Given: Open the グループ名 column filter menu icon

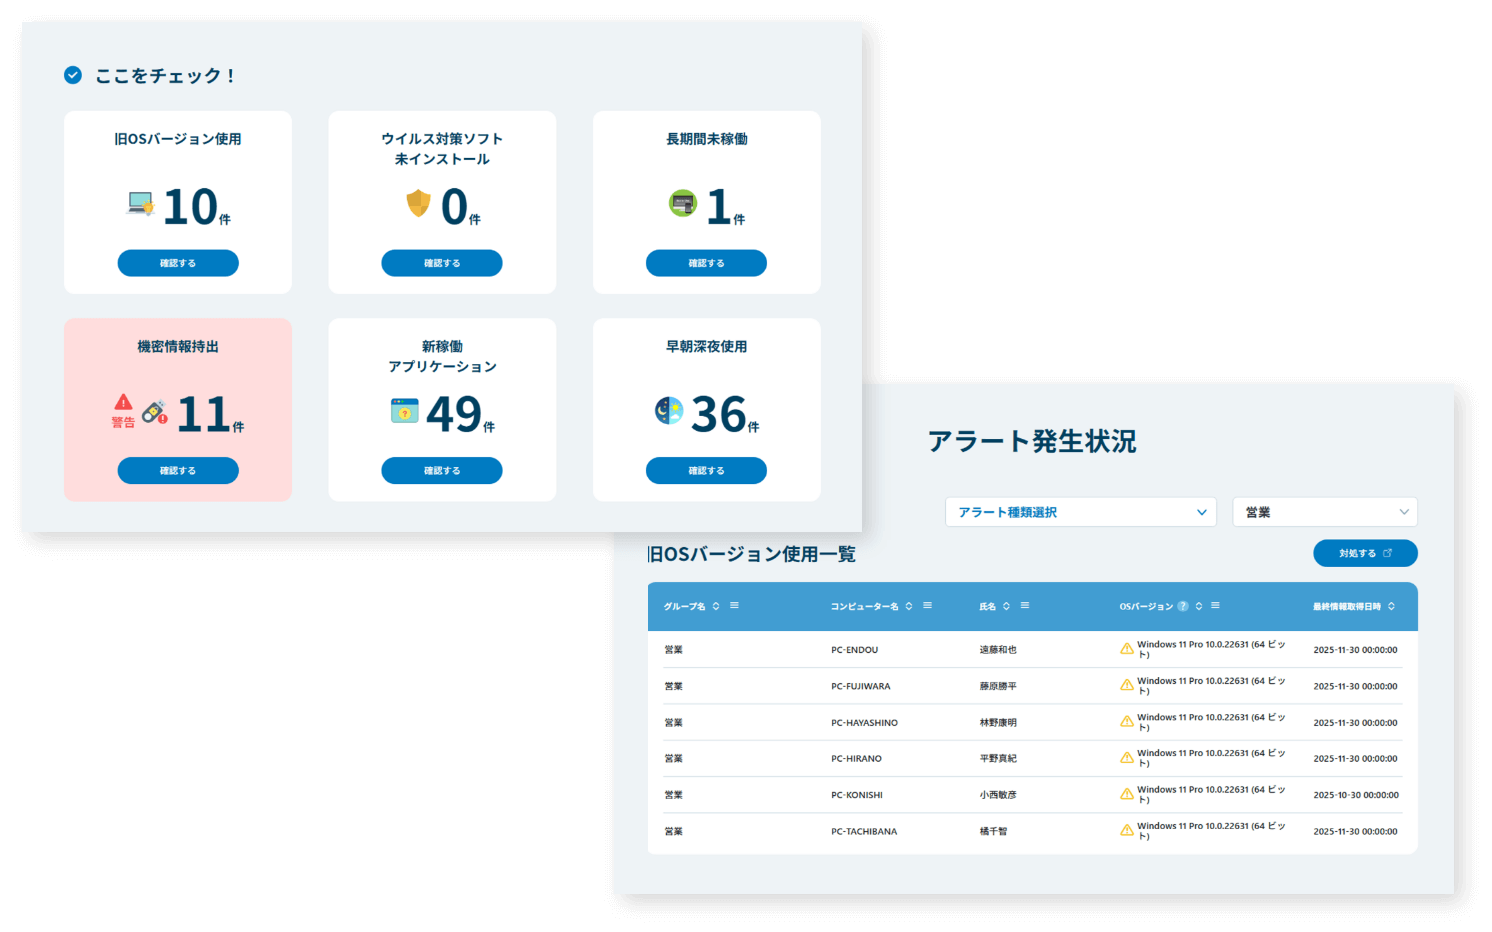Looking at the screenshot, I should 734,606.
